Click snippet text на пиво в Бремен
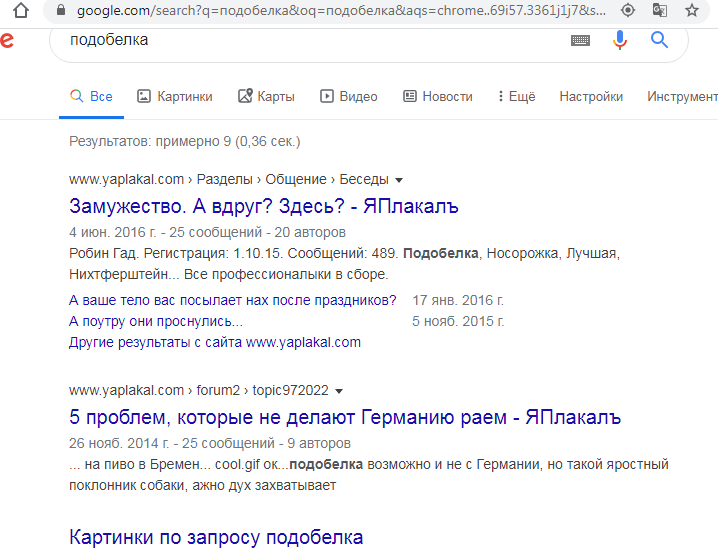718x551 pixels. [x=369, y=475]
